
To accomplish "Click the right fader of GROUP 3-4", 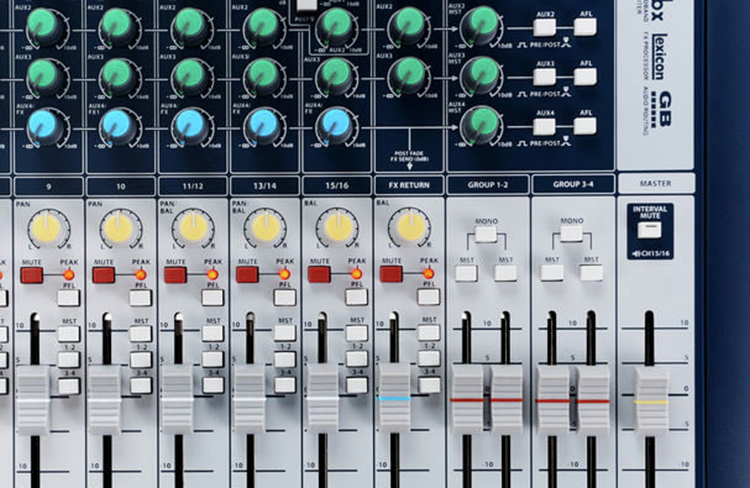I will pos(593,400).
